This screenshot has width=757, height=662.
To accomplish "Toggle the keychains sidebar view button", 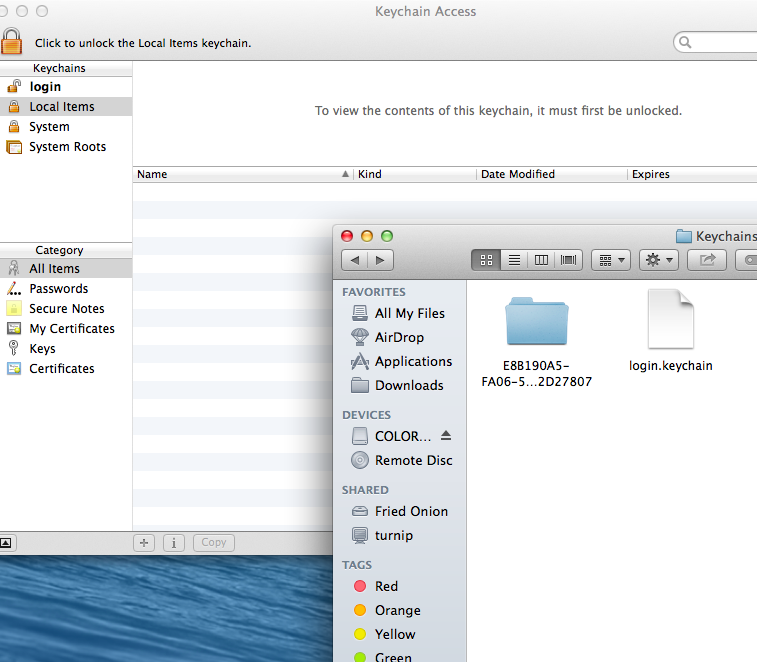I will (x=7, y=543).
